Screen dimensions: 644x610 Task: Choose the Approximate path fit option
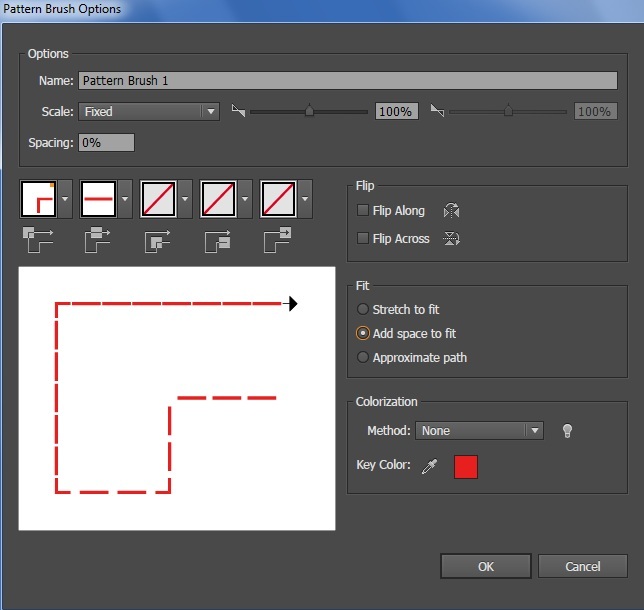(x=363, y=357)
